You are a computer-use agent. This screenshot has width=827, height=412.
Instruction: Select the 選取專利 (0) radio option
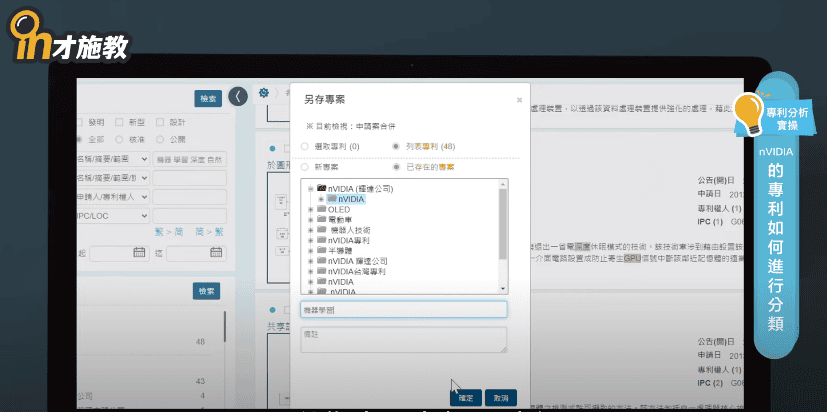click(305, 146)
